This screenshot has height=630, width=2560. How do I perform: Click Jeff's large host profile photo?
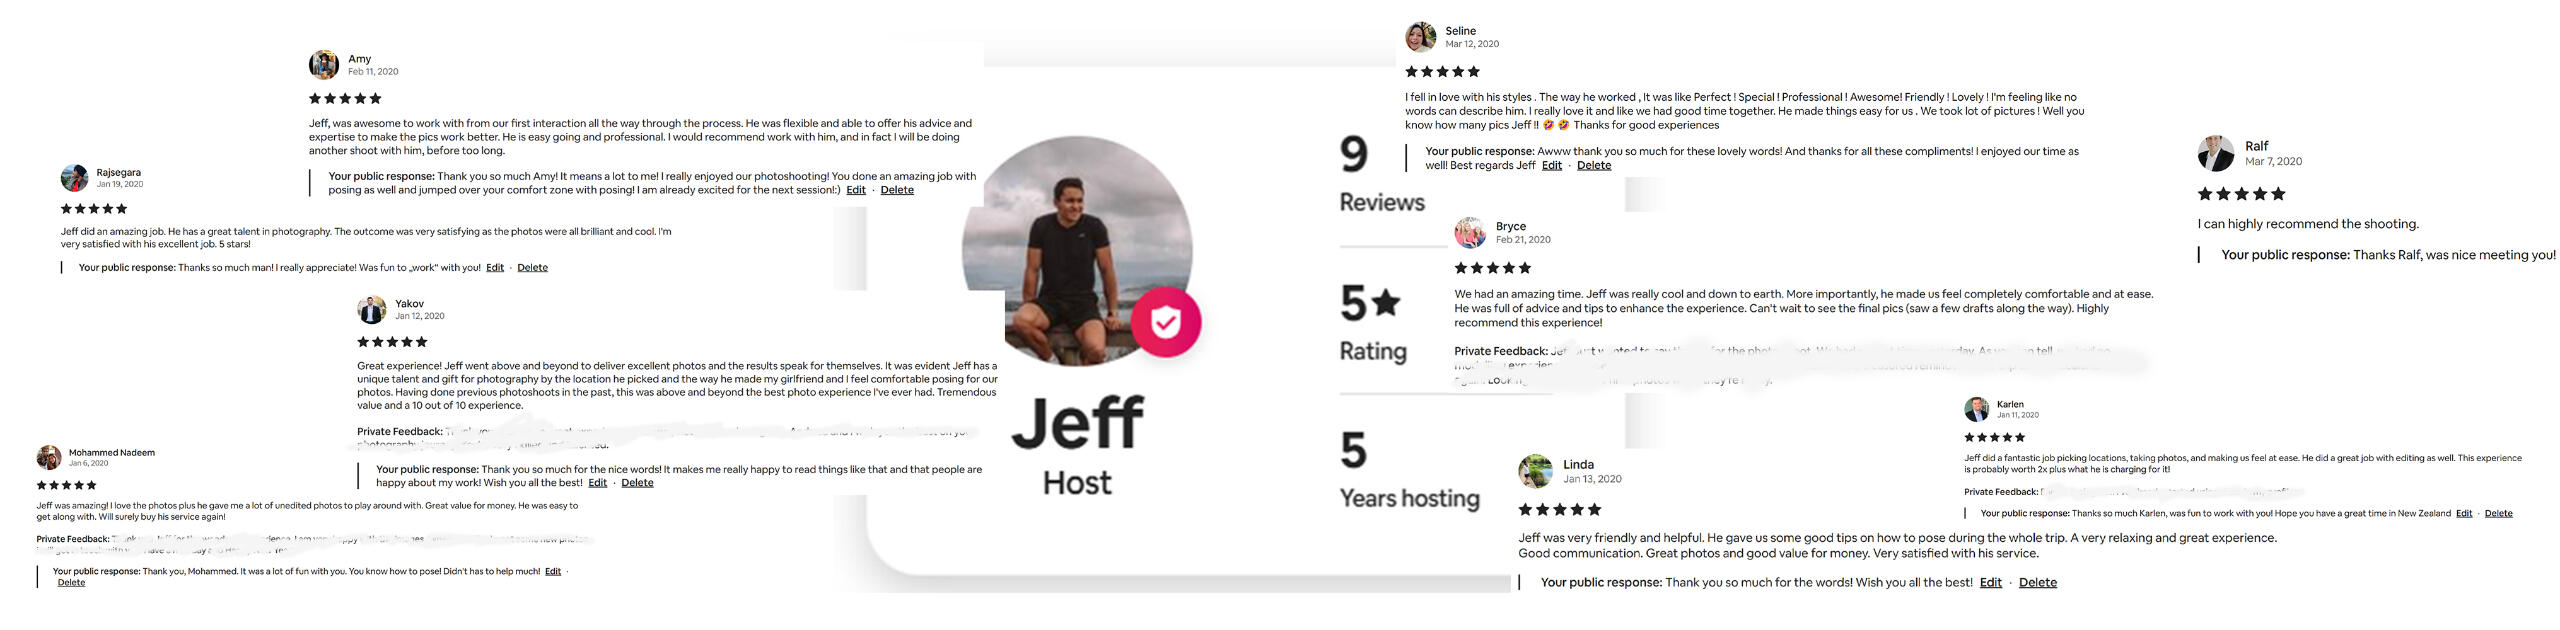[1077, 251]
